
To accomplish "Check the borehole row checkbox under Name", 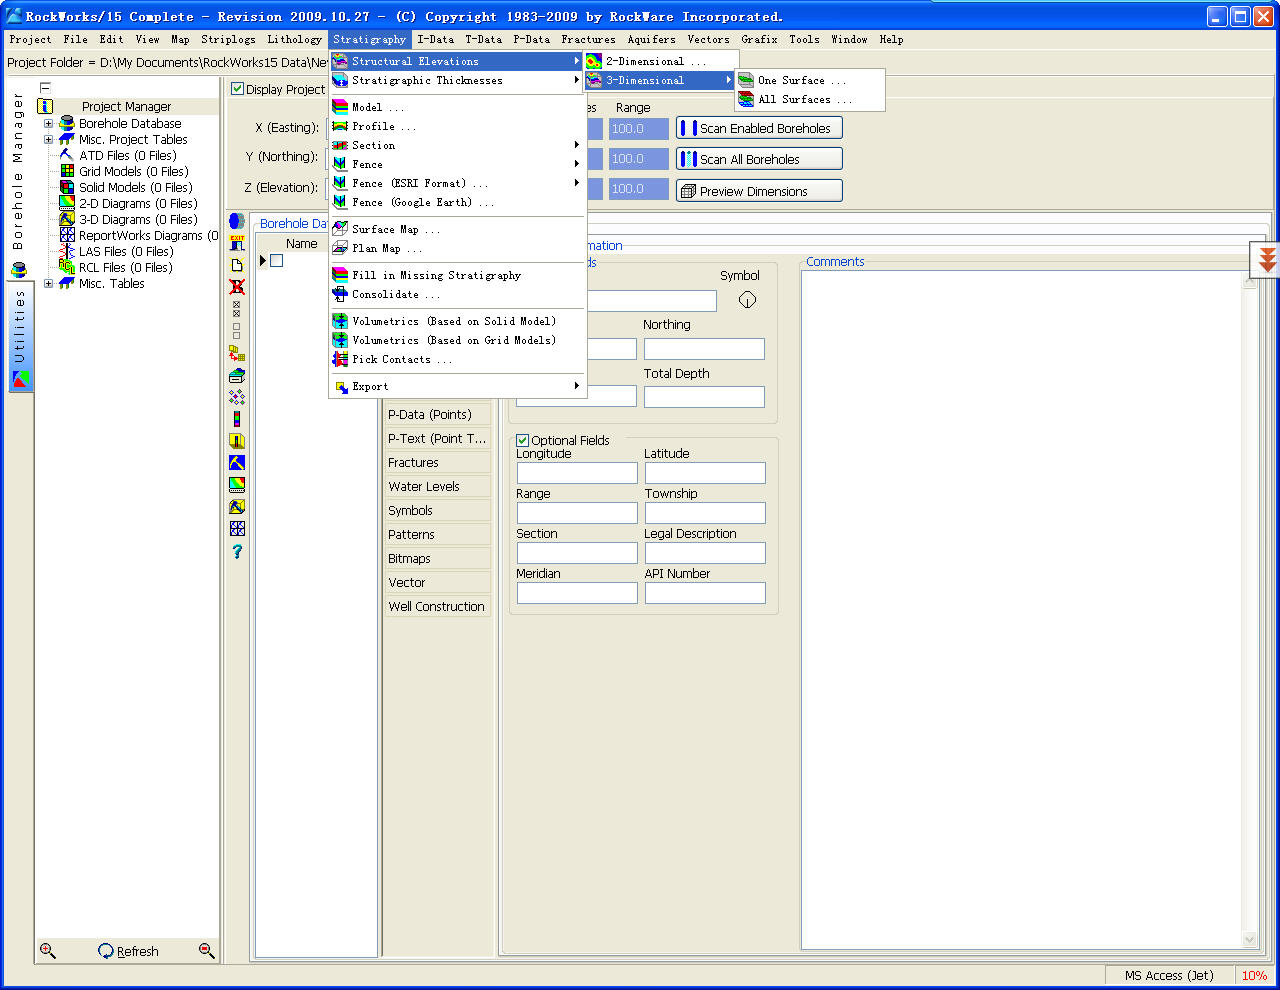I will click(277, 261).
